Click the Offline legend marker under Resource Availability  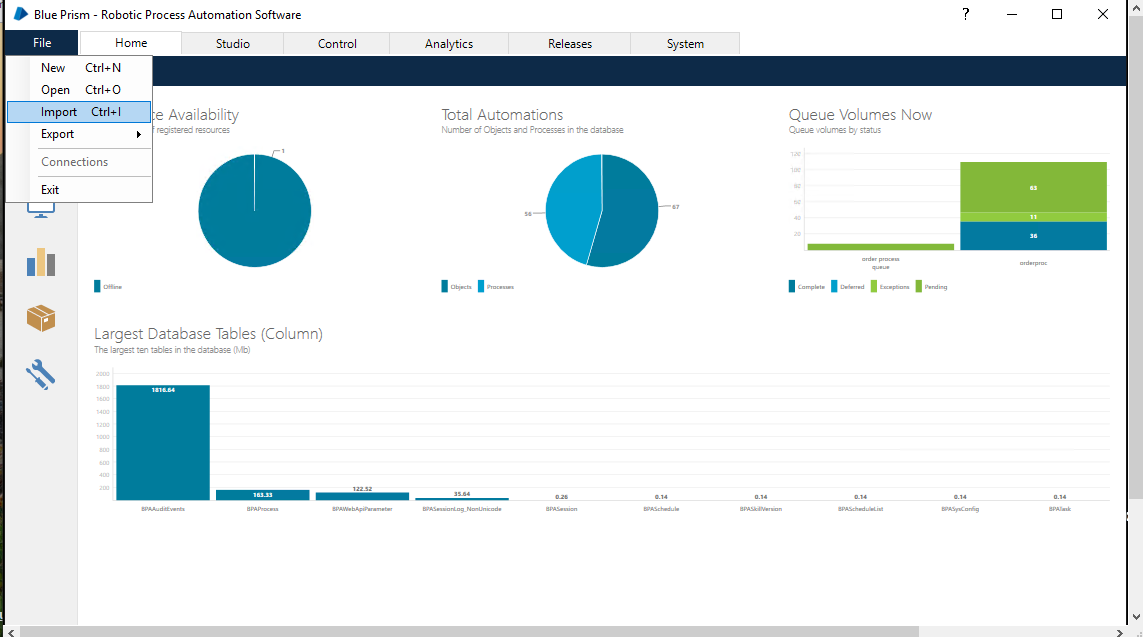coord(96,286)
